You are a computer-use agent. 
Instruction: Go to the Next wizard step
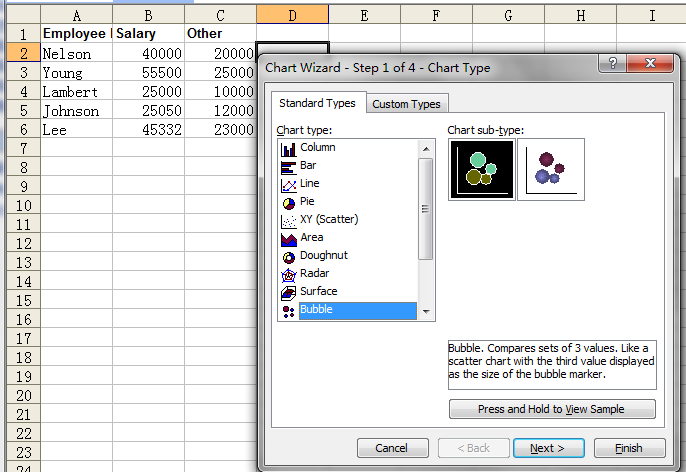coord(548,448)
